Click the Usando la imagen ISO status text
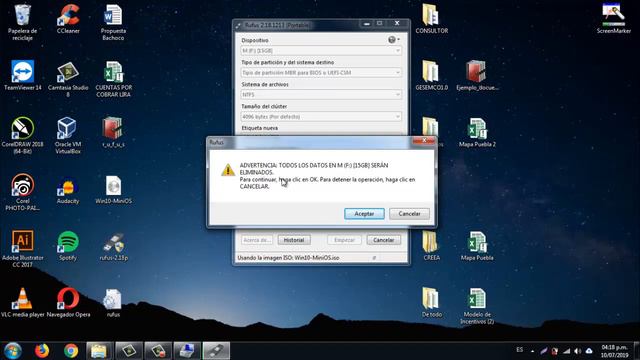The width and height of the screenshot is (640, 360). coord(288,258)
